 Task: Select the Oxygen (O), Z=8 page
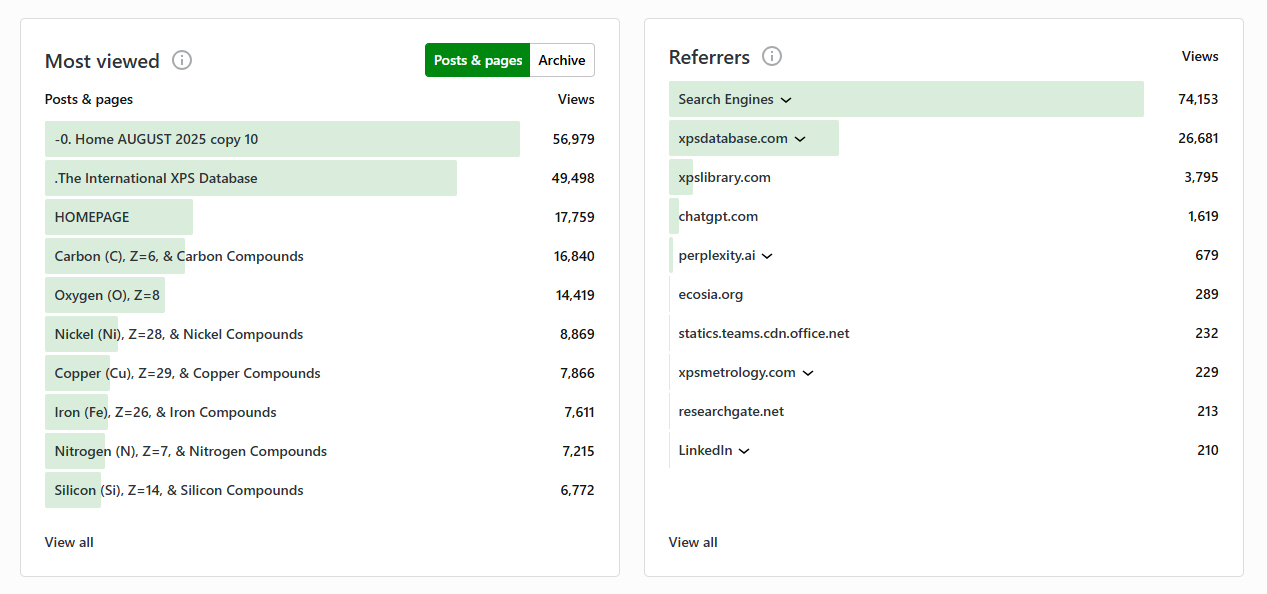pyautogui.click(x=107, y=295)
